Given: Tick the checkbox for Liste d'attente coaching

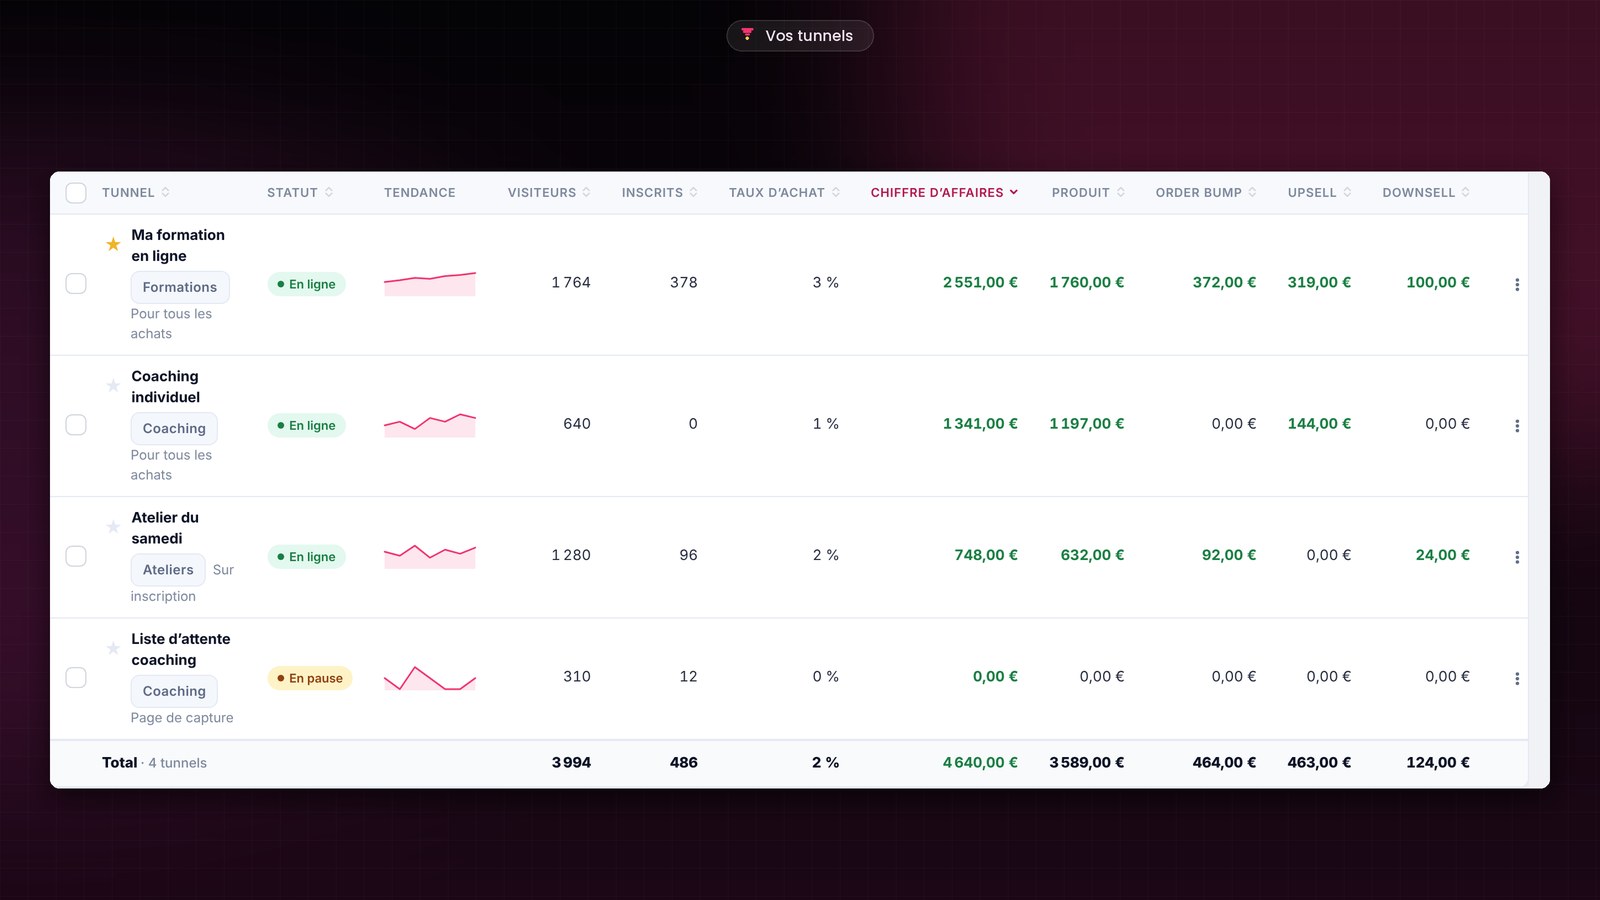Looking at the screenshot, I should [76, 678].
